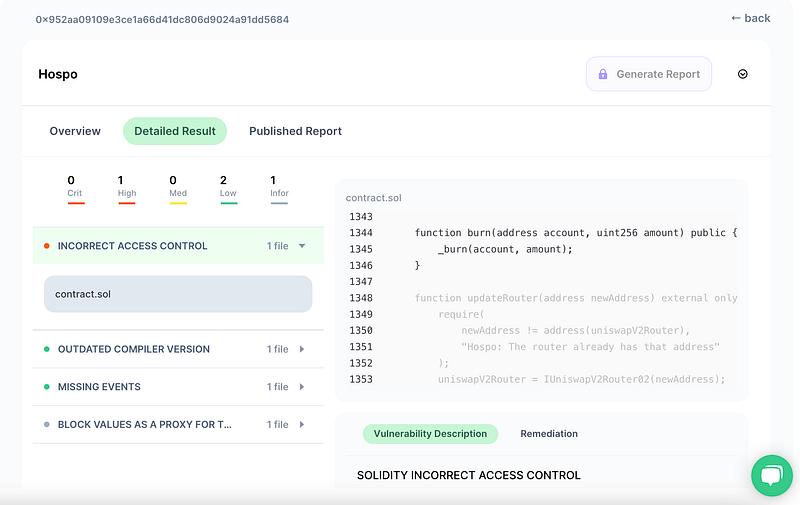Switch to the Overview tab

point(75,131)
